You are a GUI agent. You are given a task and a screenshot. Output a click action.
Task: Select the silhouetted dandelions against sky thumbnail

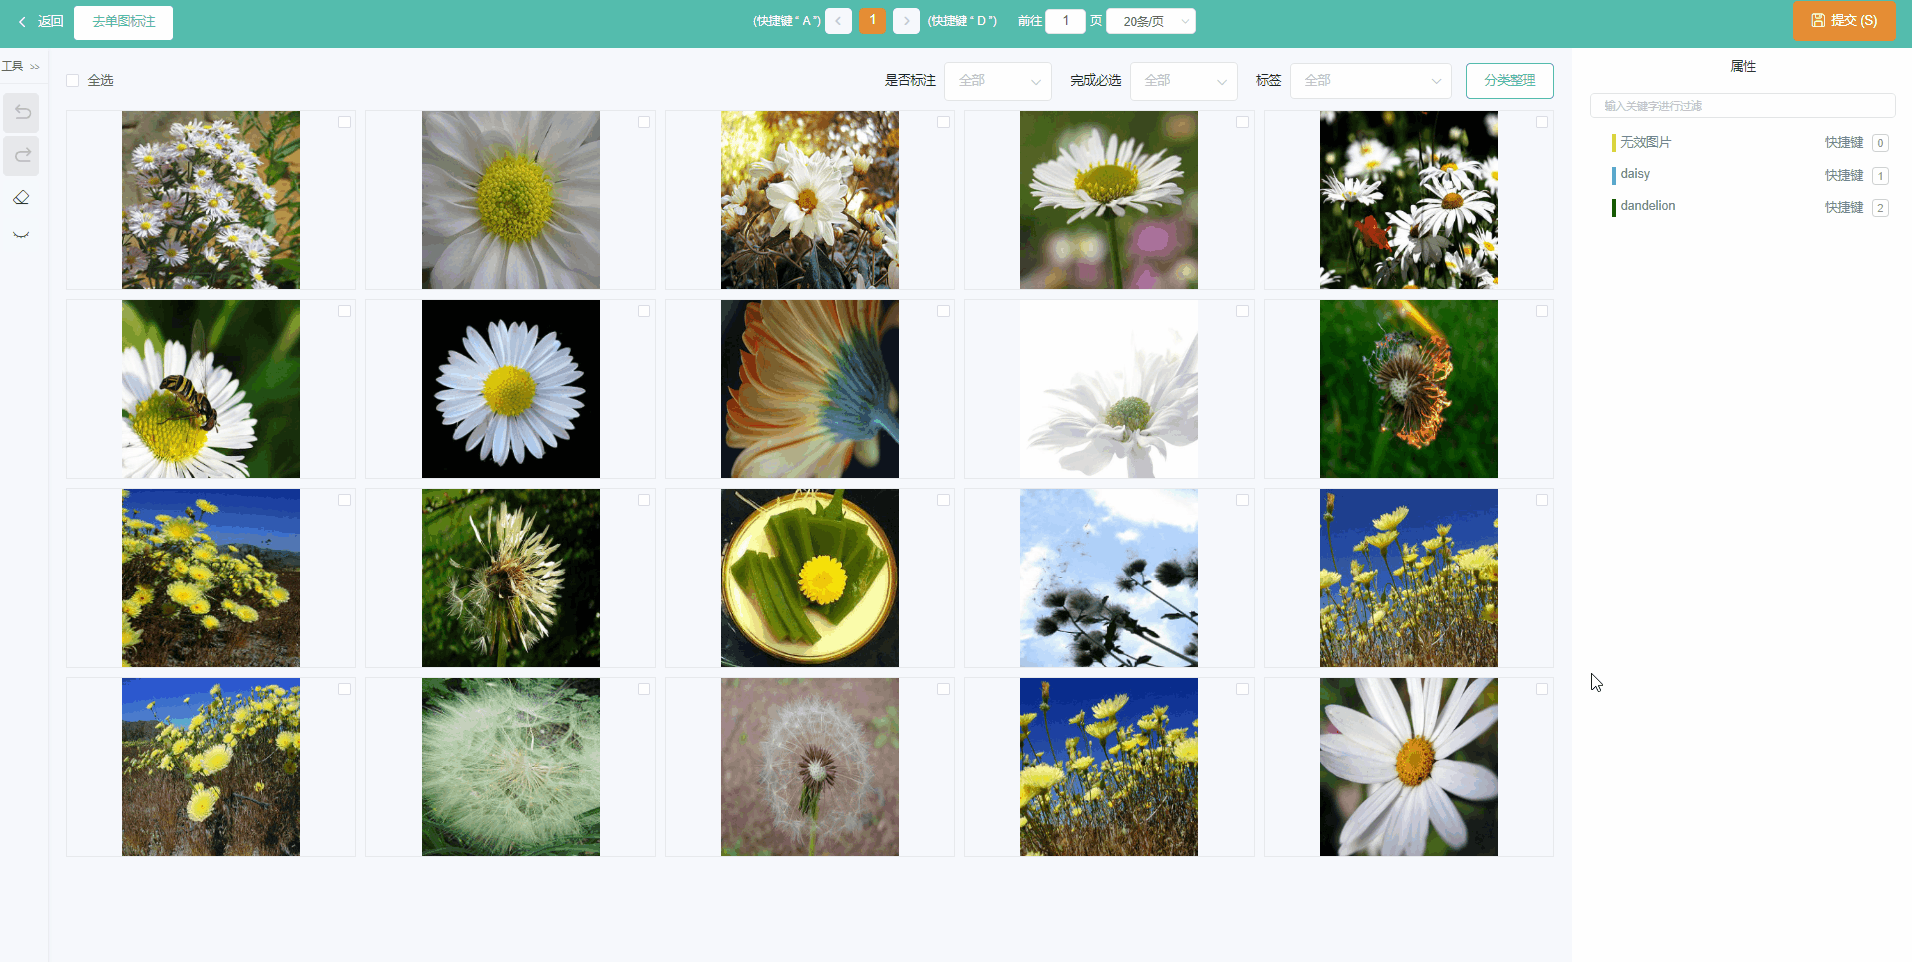click(1109, 578)
